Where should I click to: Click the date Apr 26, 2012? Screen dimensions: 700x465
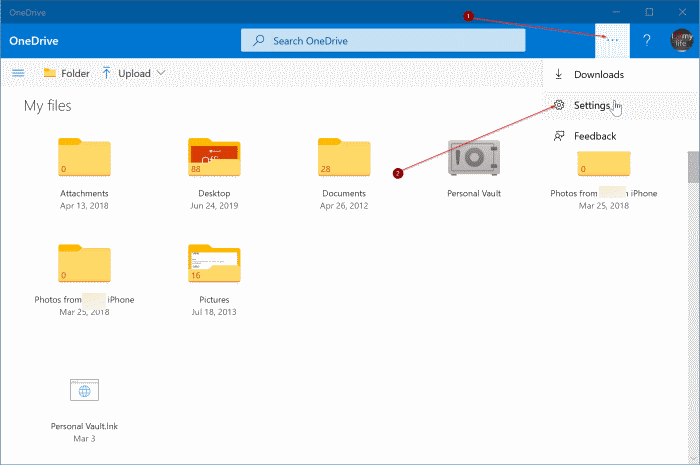pyautogui.click(x=344, y=206)
